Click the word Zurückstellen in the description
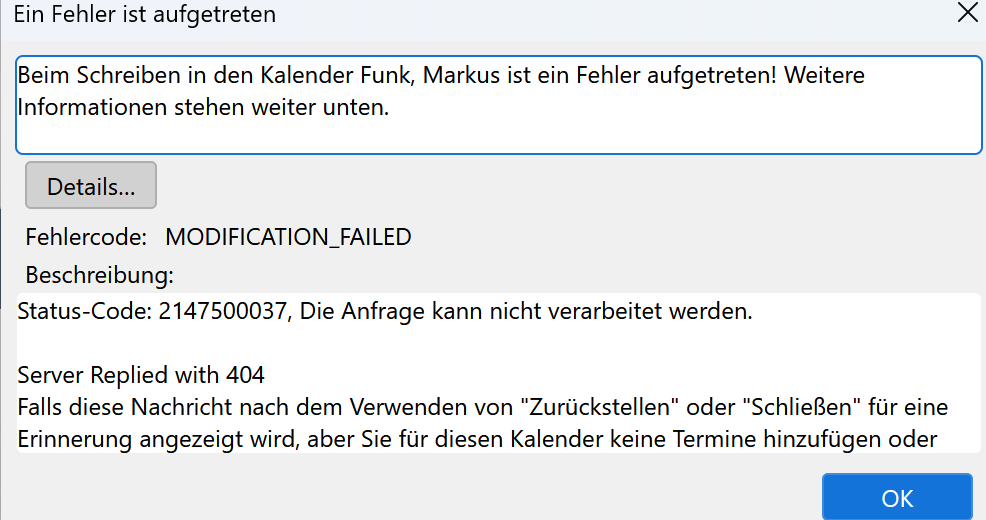This screenshot has width=986, height=520. click(600, 407)
